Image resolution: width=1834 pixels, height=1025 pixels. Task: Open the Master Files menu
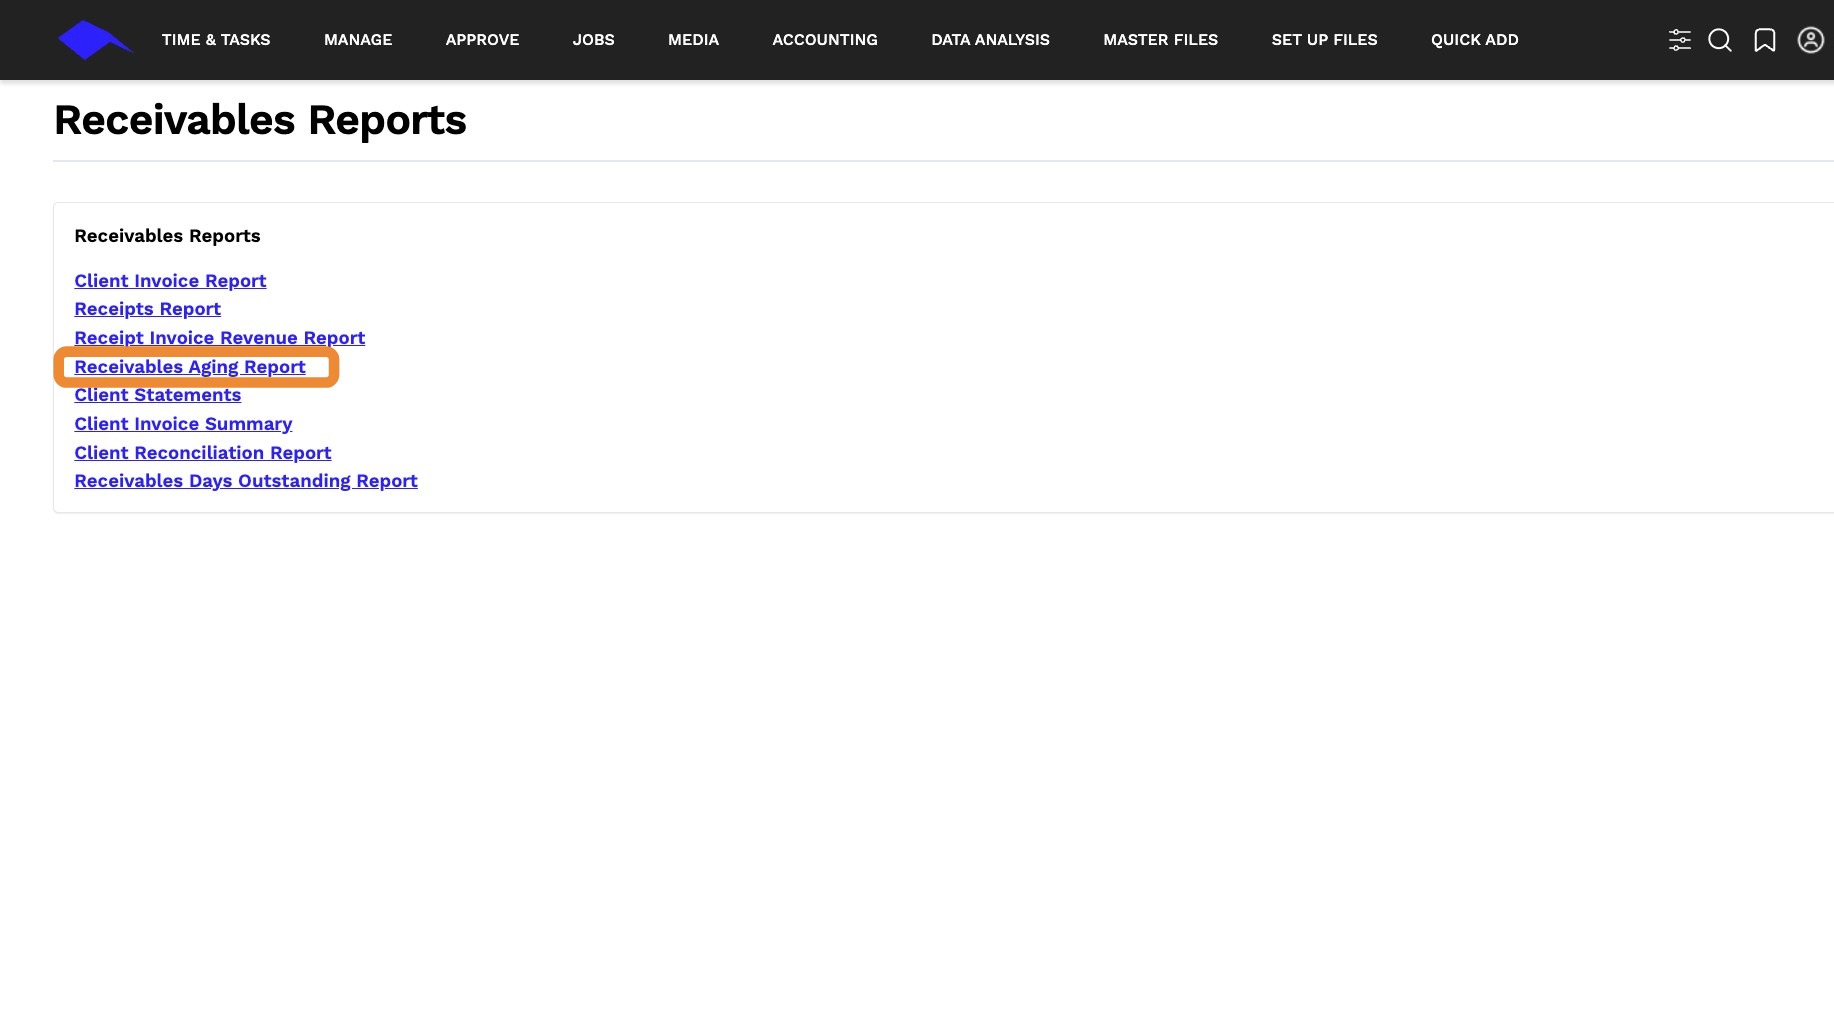click(1160, 40)
